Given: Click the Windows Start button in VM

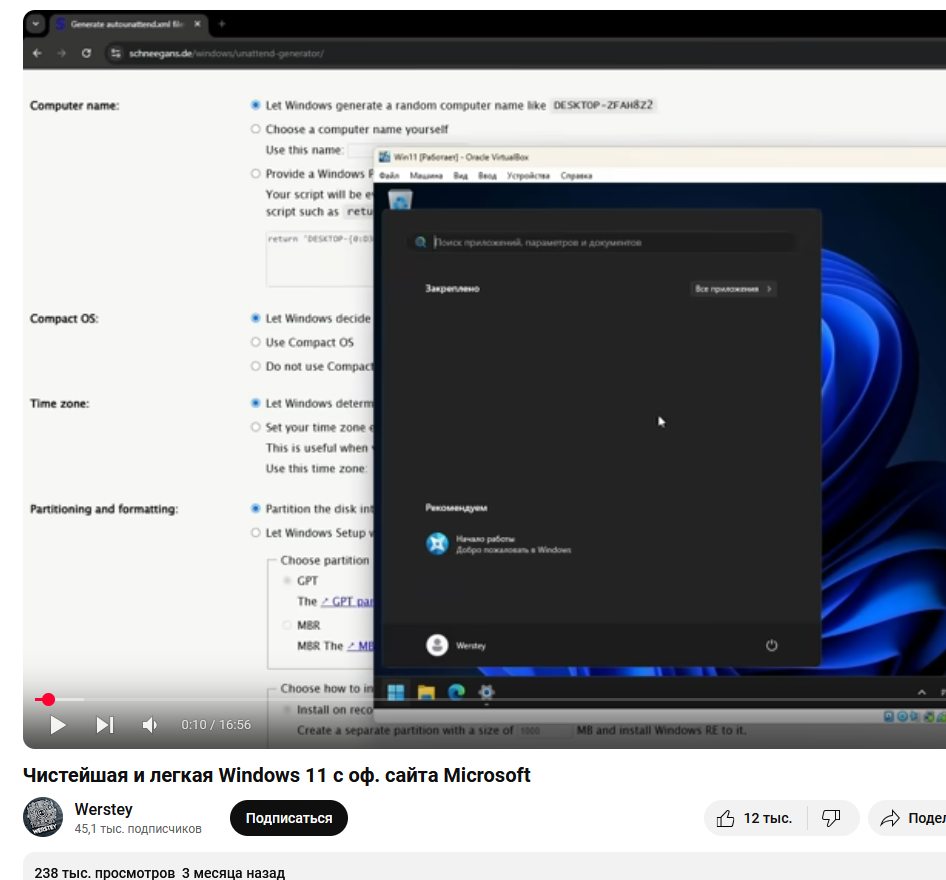Looking at the screenshot, I should [396, 692].
